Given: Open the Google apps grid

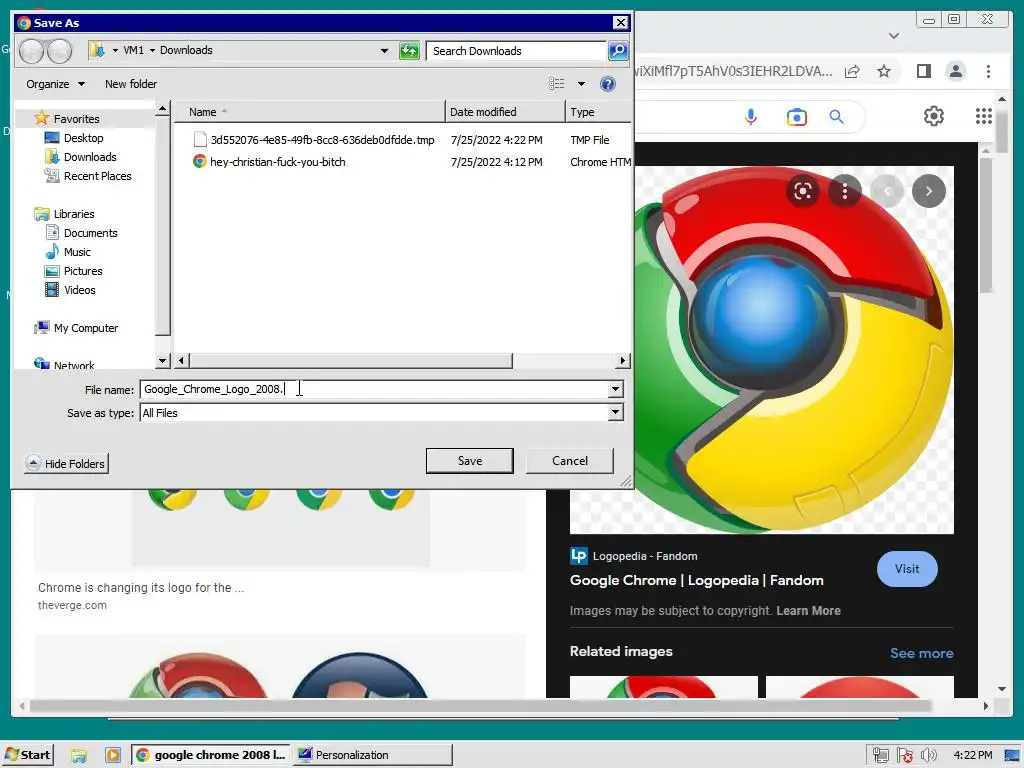Looking at the screenshot, I should 984,116.
